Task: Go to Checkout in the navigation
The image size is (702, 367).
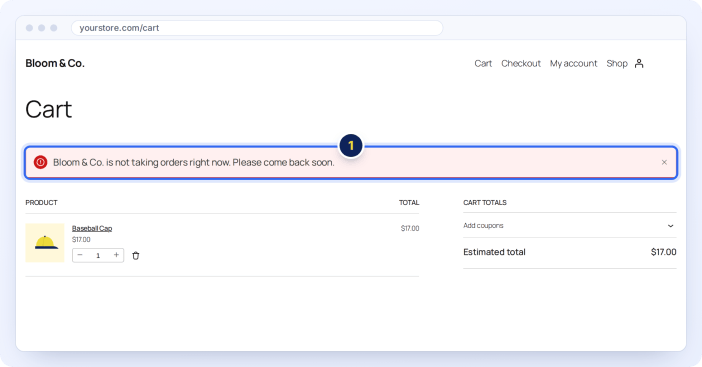Action: point(521,64)
